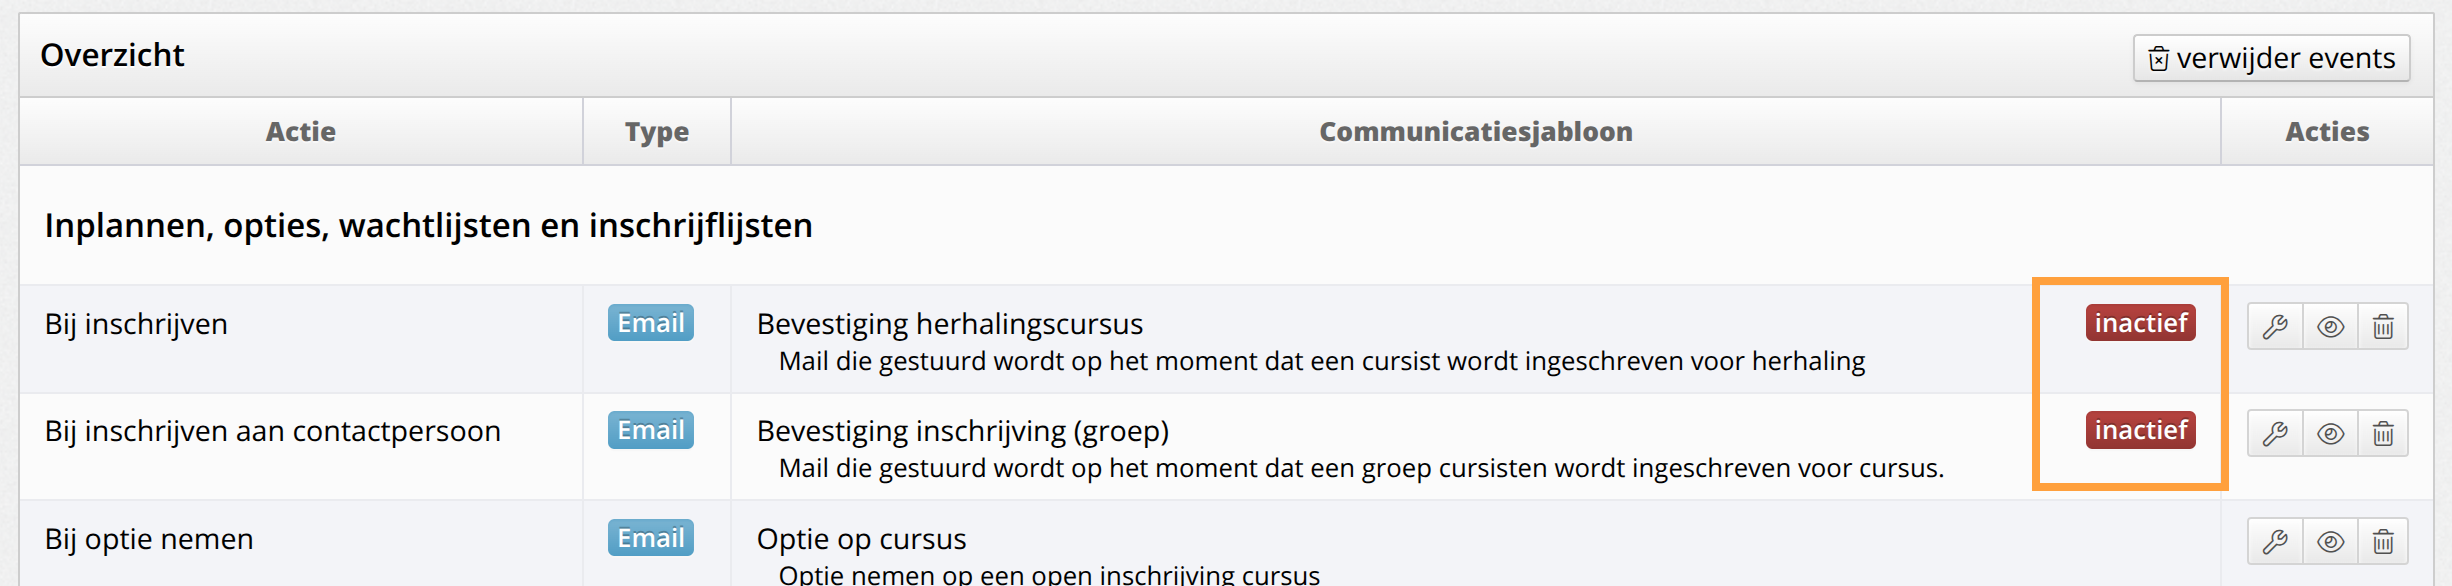Screen dimensions: 2452x586
Task: Sort by the 'Actie' column header
Action: [x=301, y=131]
